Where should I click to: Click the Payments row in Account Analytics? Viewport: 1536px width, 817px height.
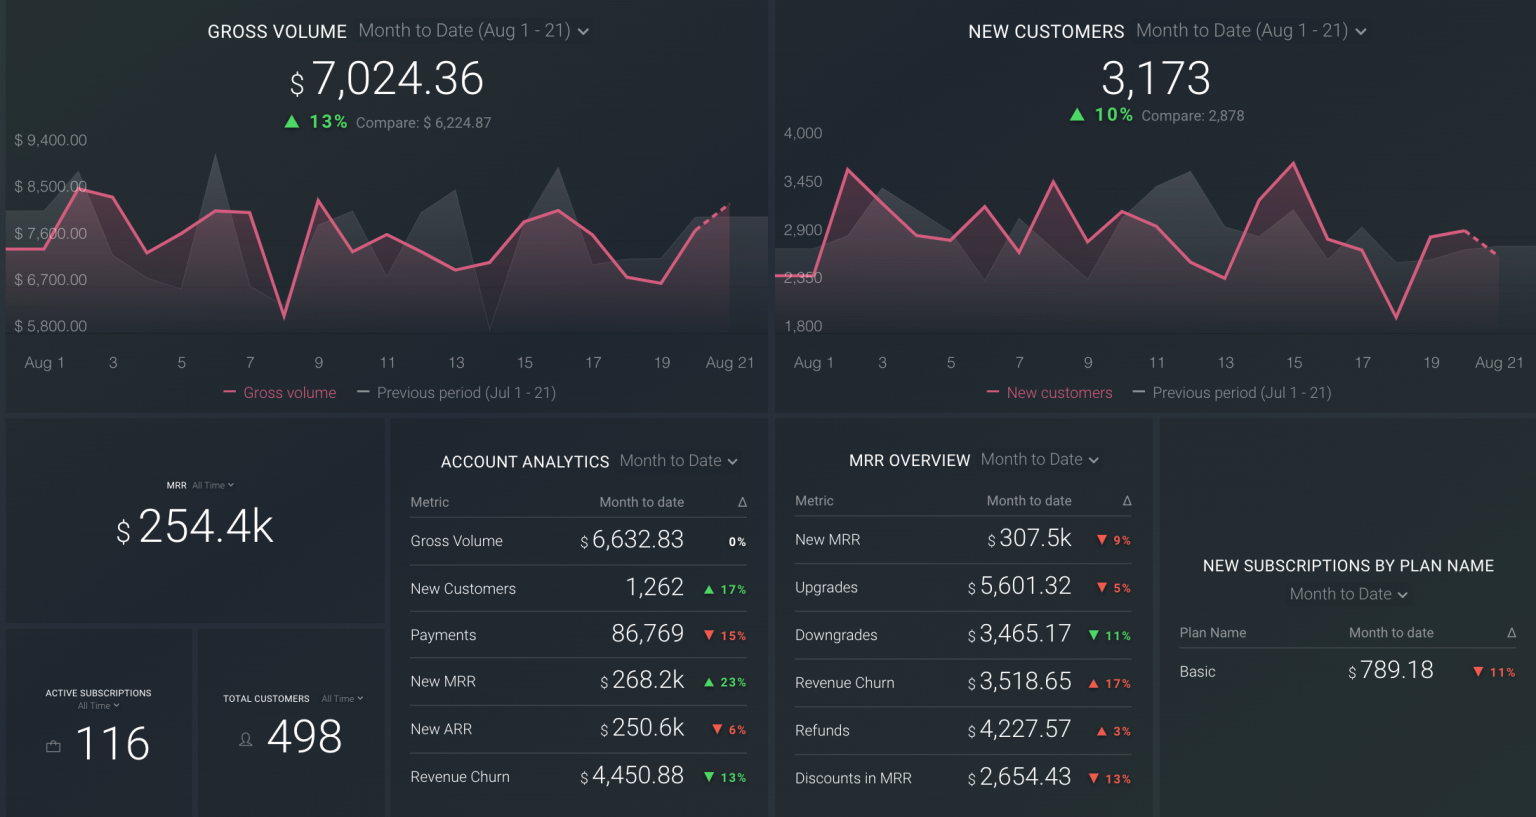coord(443,635)
